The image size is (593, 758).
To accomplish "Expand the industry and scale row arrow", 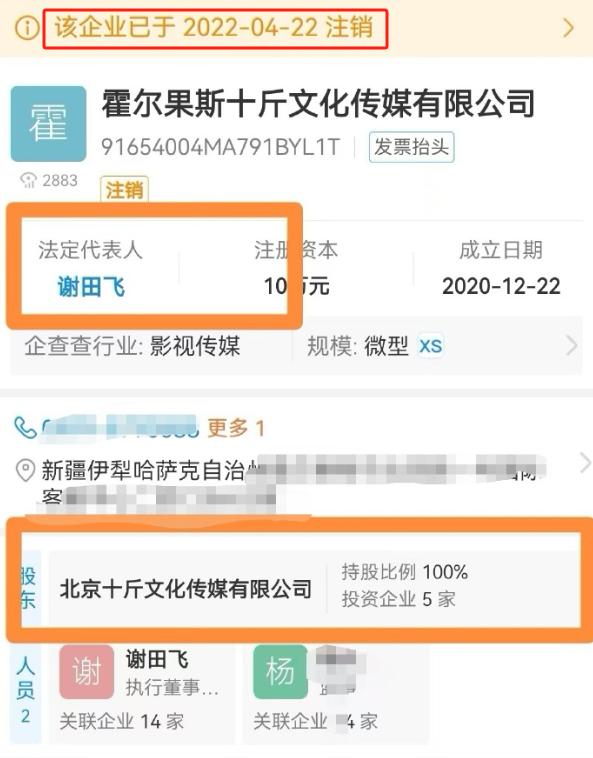I will tap(572, 346).
